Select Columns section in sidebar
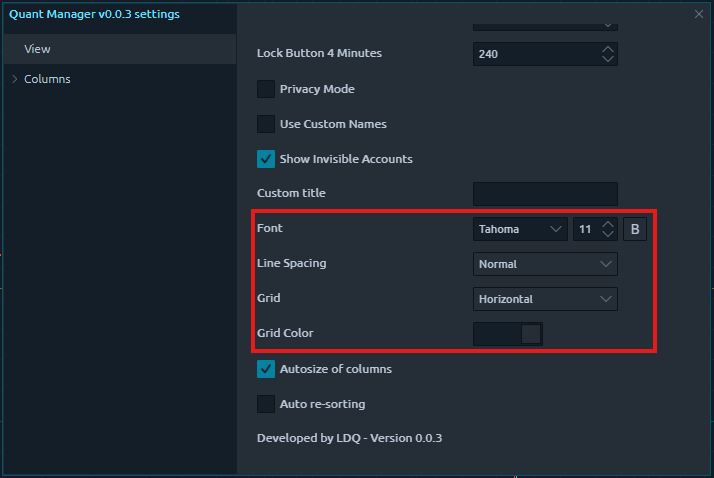Screen dimensions: 714x478 [x=47, y=79]
